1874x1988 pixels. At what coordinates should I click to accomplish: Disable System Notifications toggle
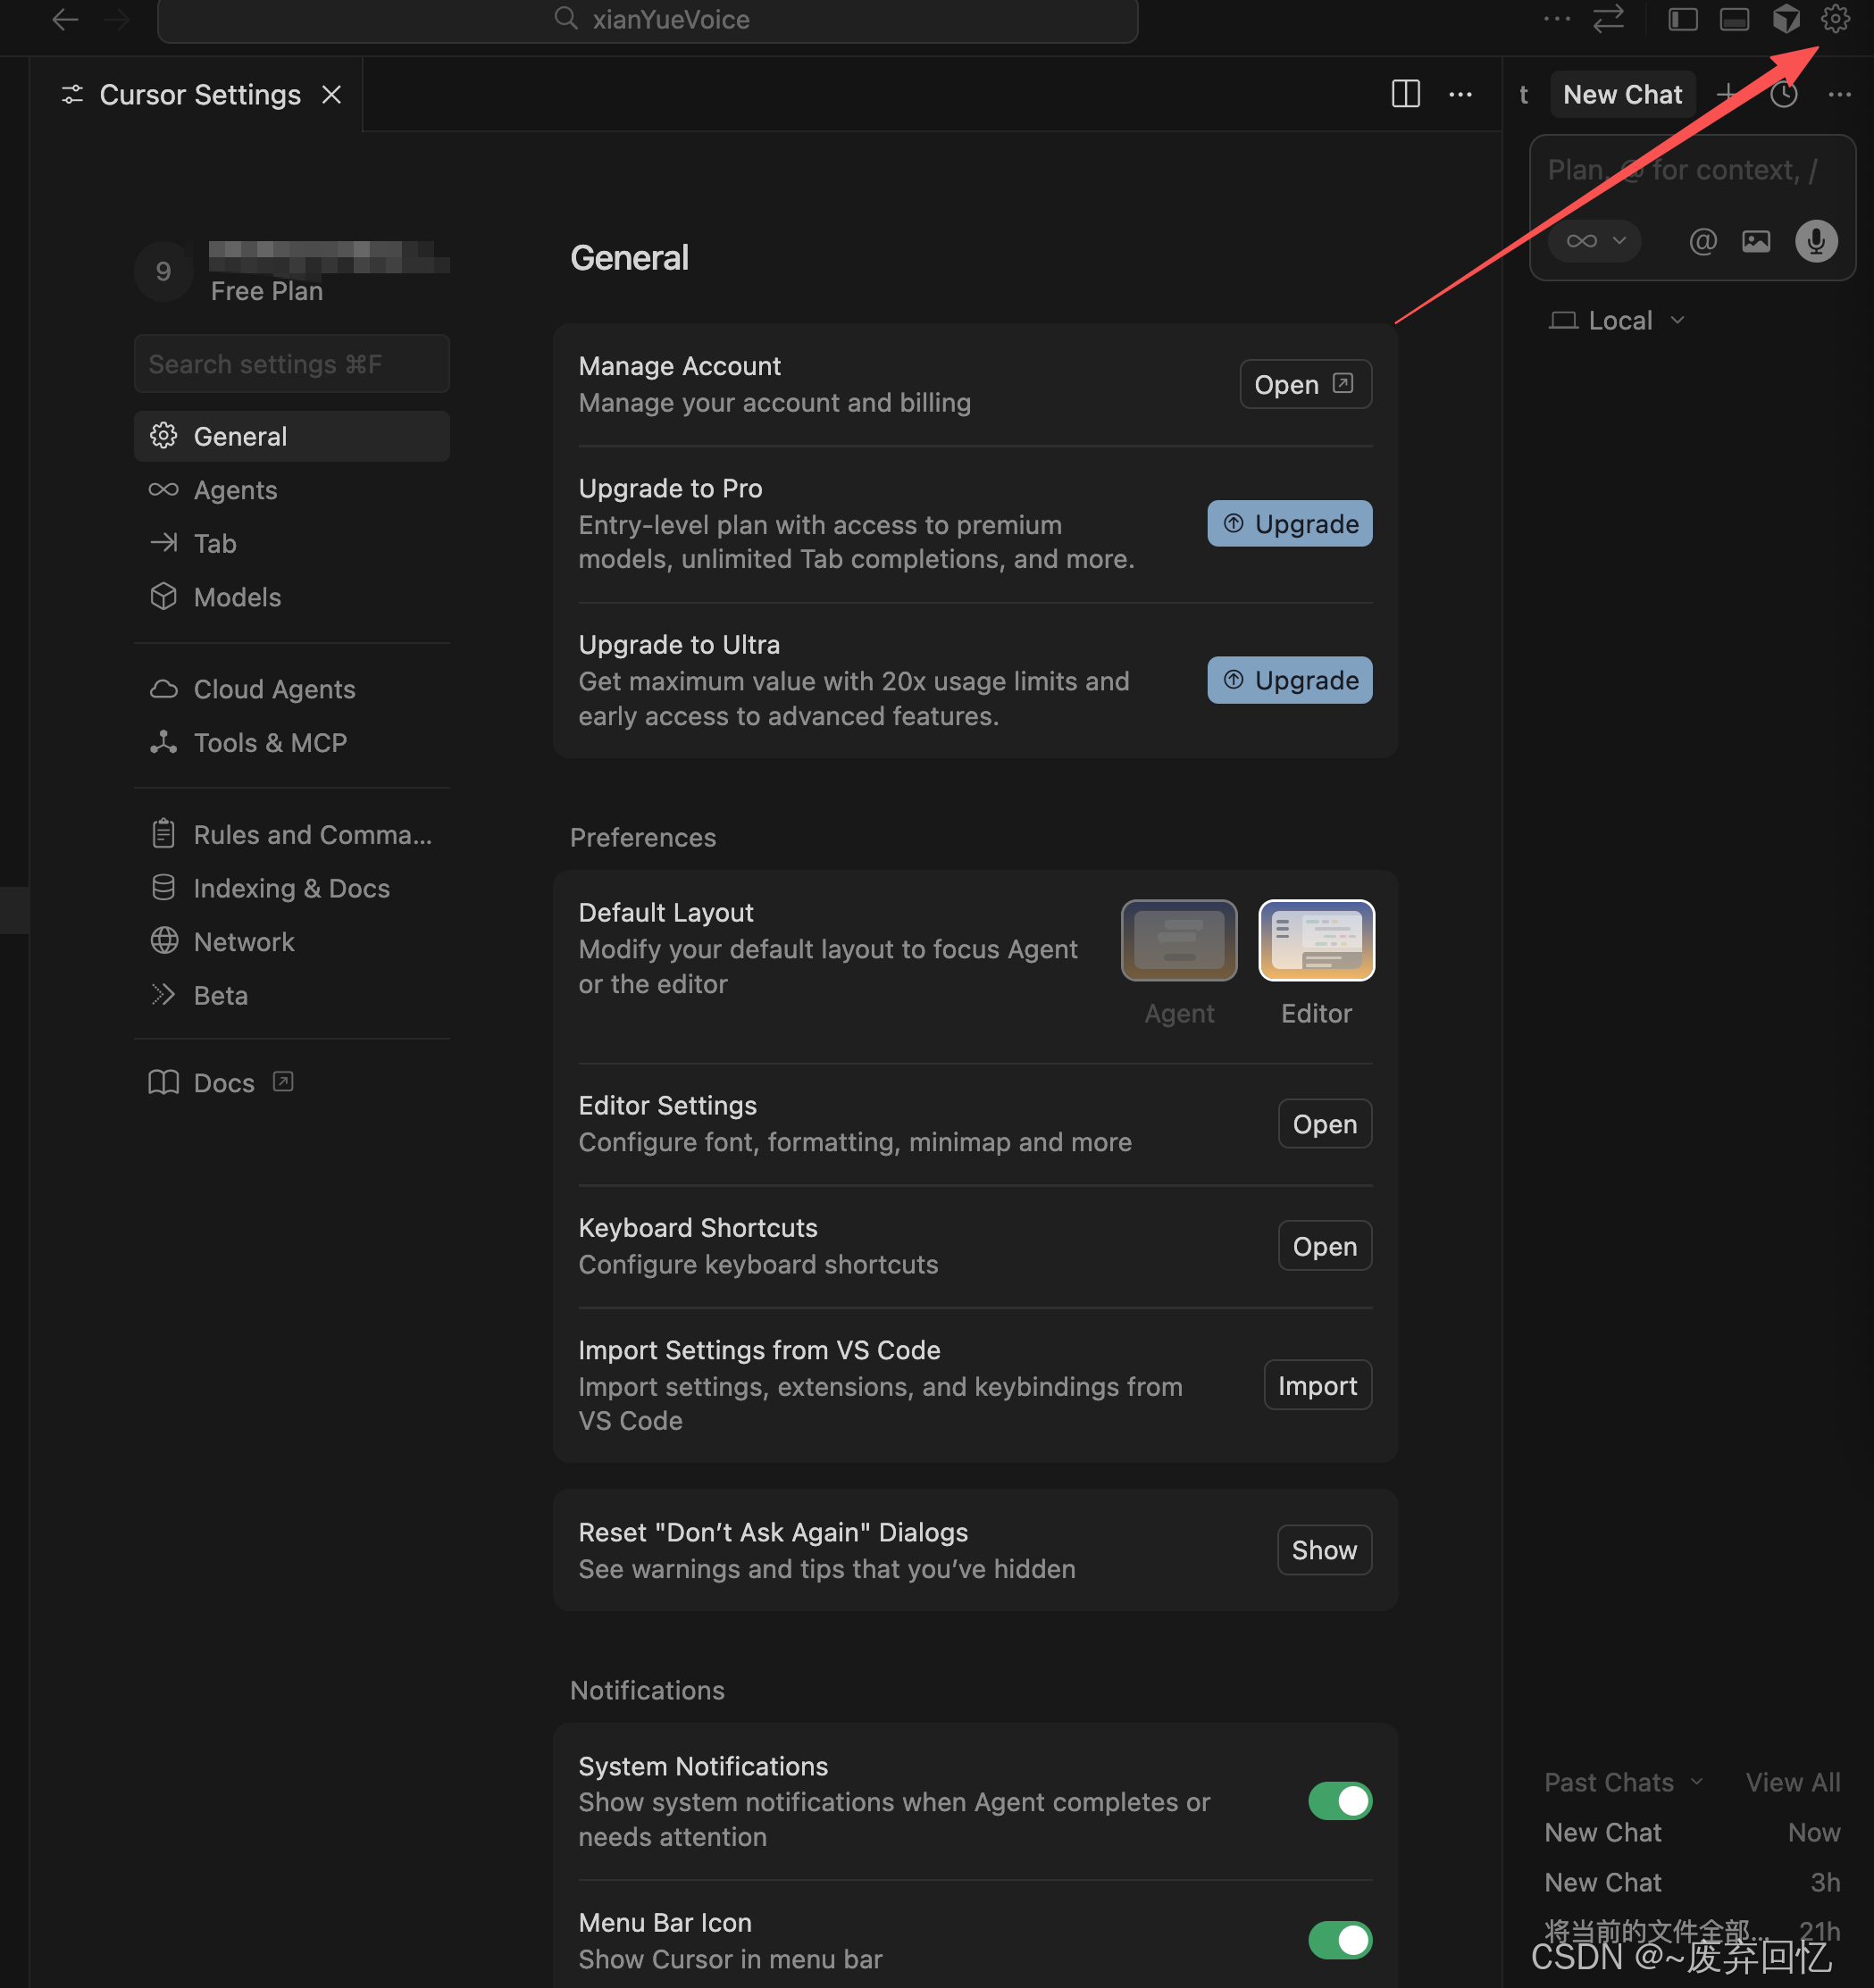[1339, 1801]
